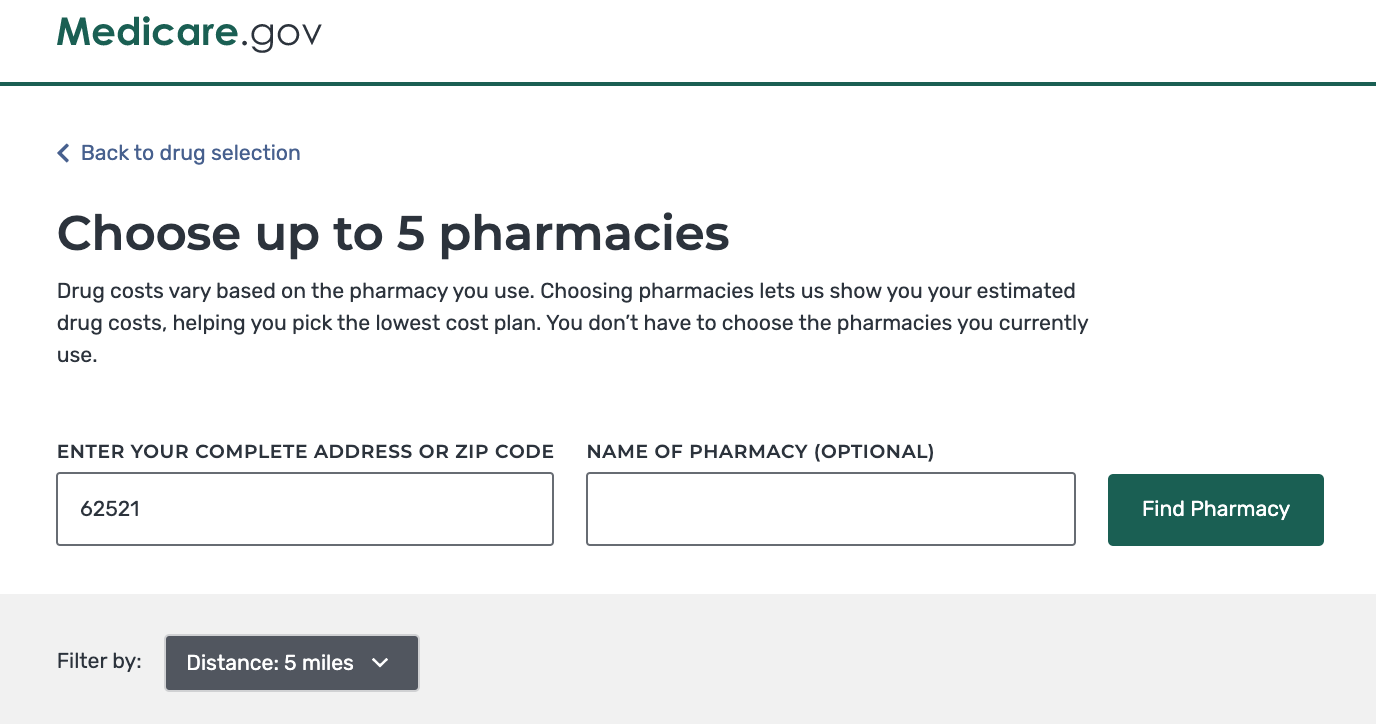Go back to drug selection

(x=190, y=153)
